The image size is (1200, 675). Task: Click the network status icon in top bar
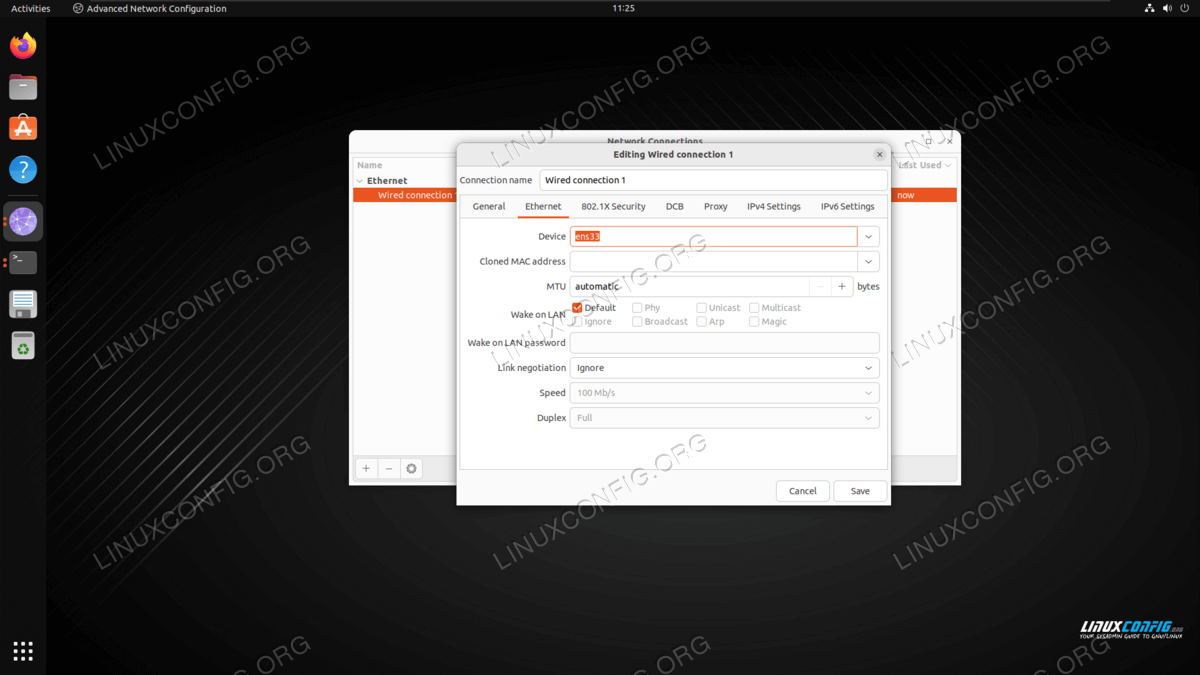point(1149,8)
